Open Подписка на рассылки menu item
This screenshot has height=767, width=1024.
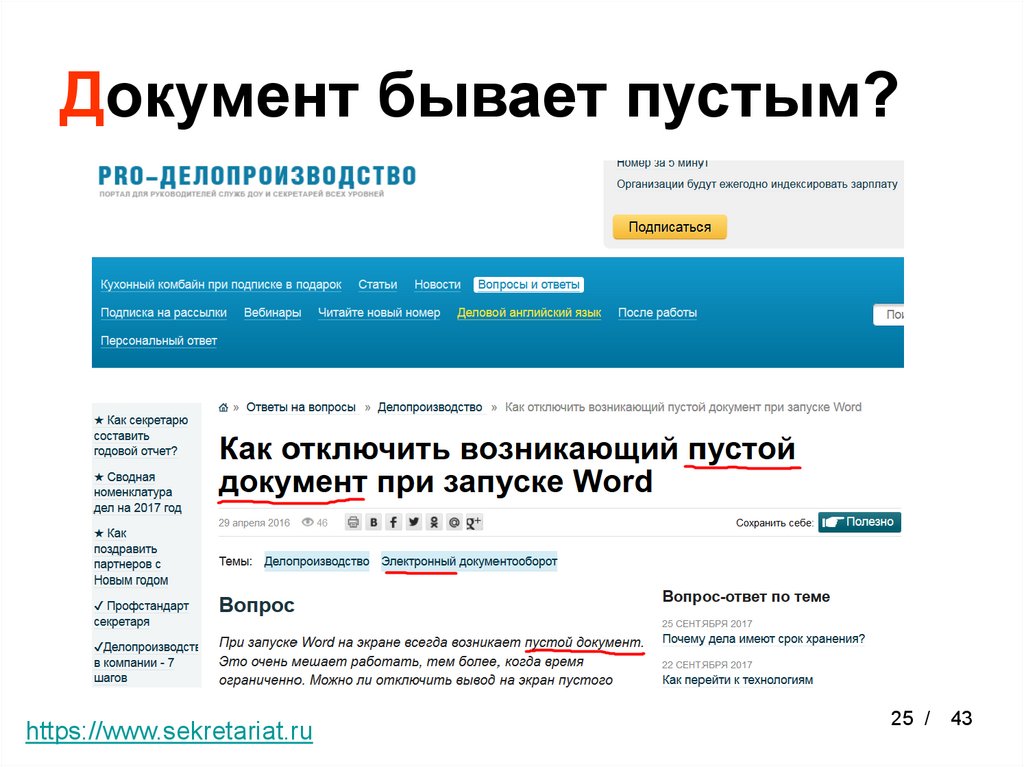tap(163, 313)
